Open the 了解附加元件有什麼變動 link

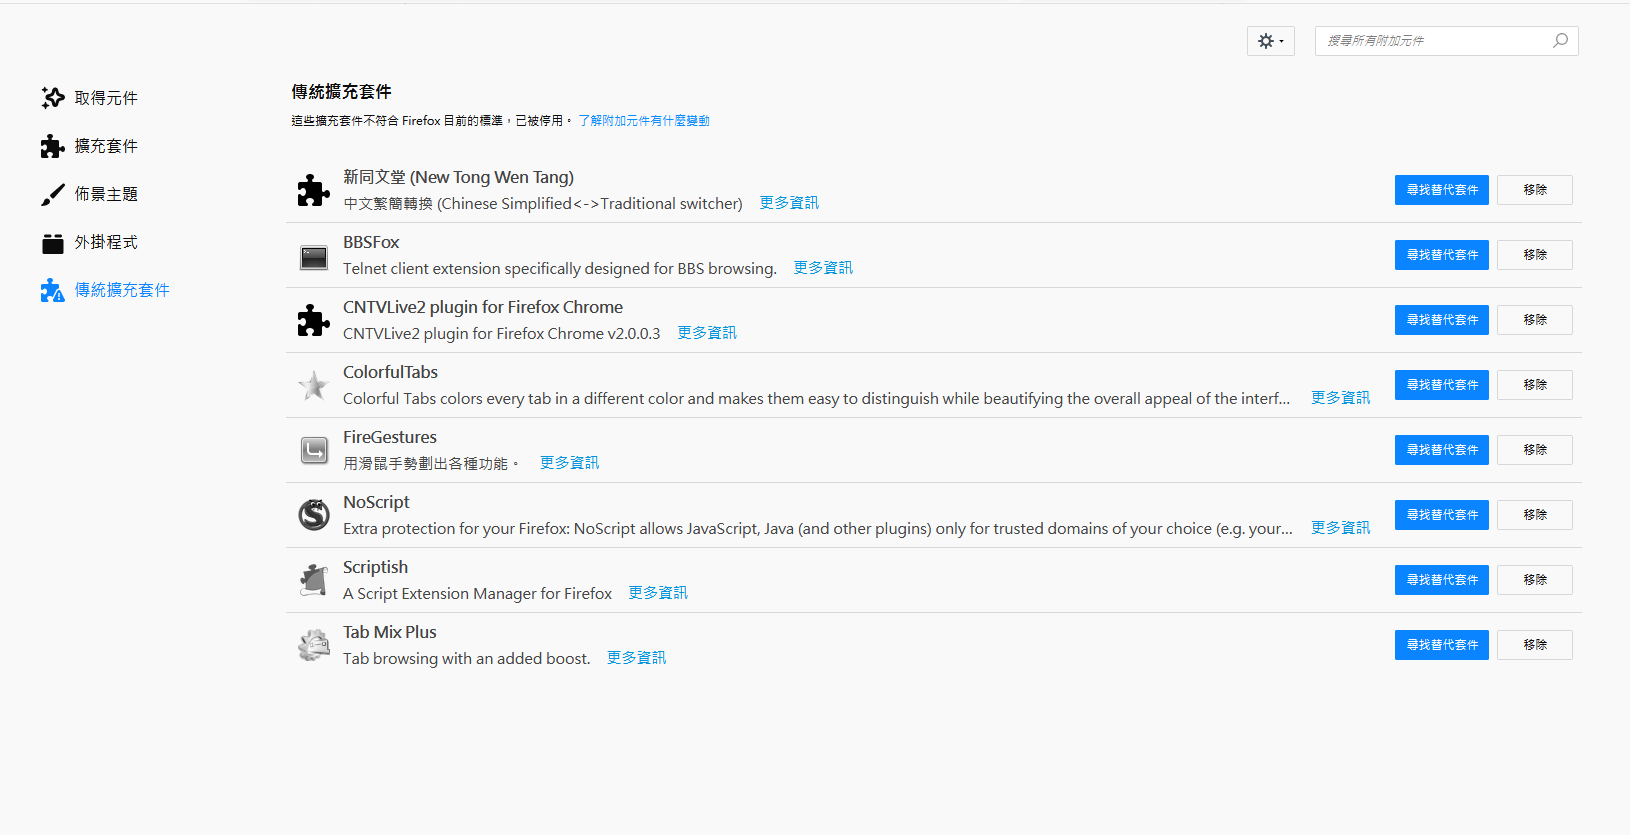coord(644,121)
